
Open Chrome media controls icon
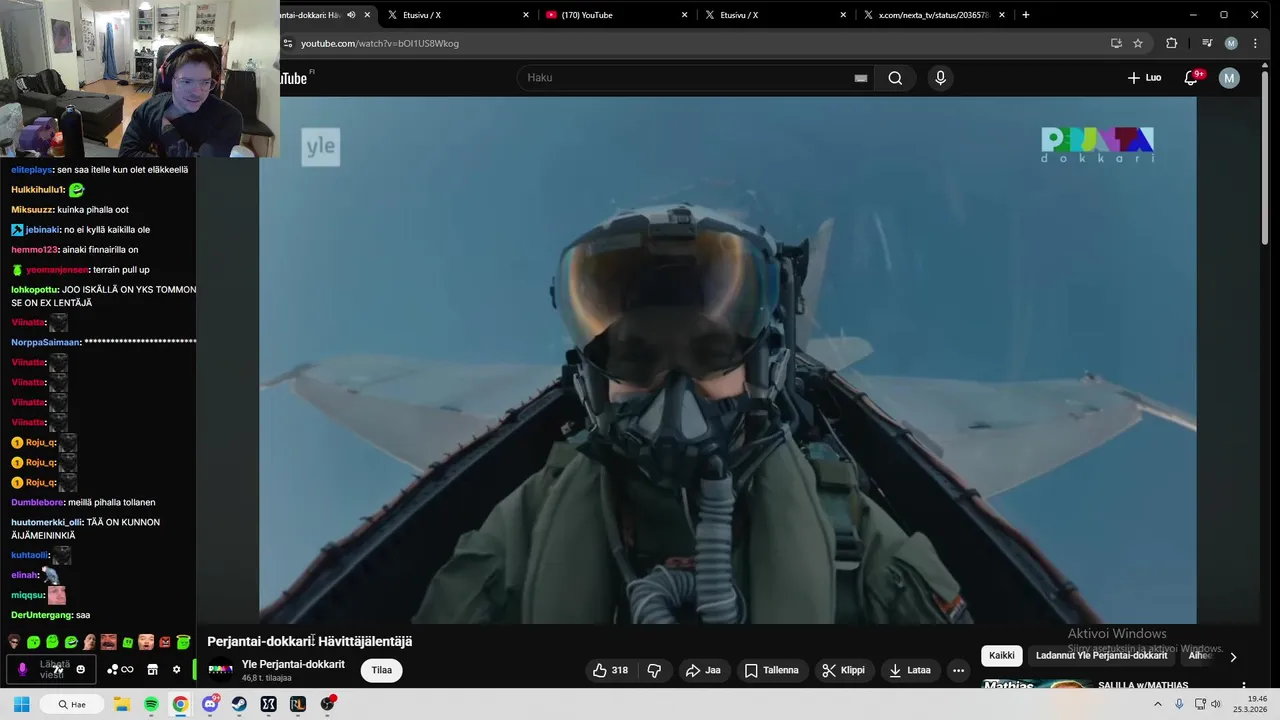point(1207,43)
